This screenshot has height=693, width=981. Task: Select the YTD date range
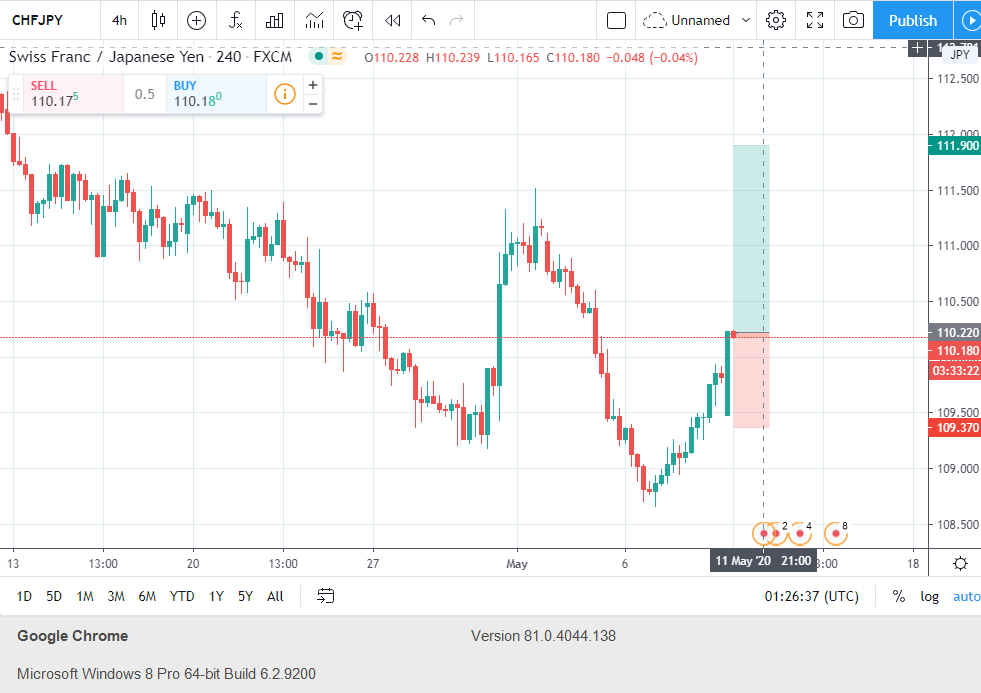pyautogui.click(x=181, y=596)
